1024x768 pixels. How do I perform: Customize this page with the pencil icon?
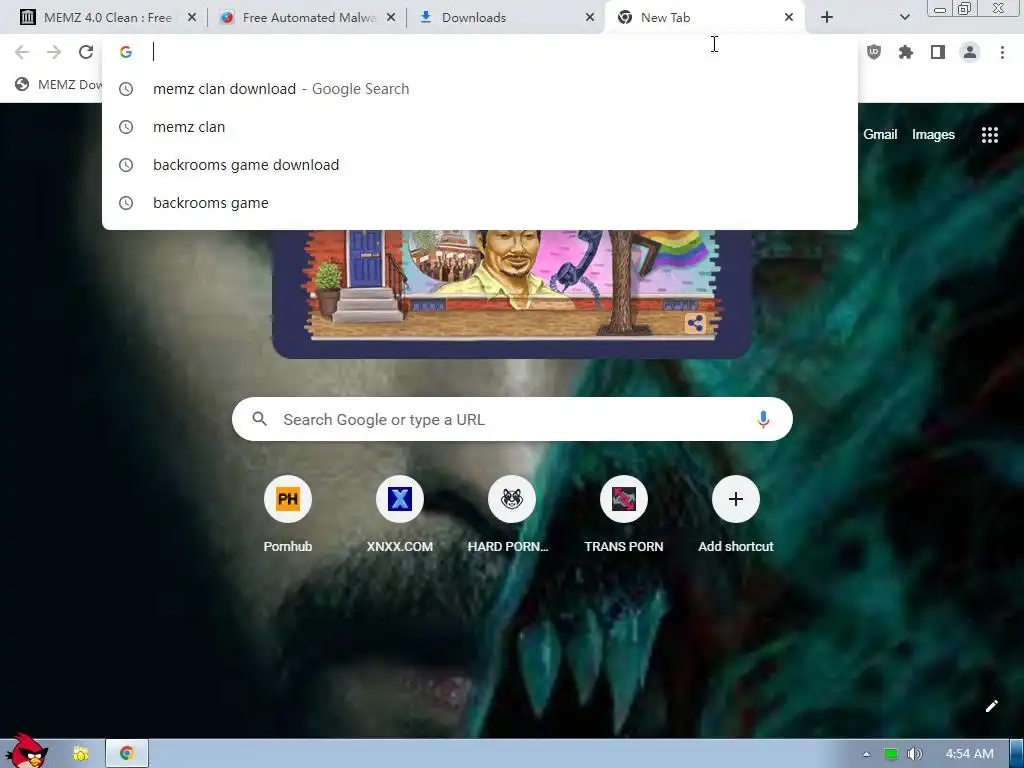(x=991, y=706)
